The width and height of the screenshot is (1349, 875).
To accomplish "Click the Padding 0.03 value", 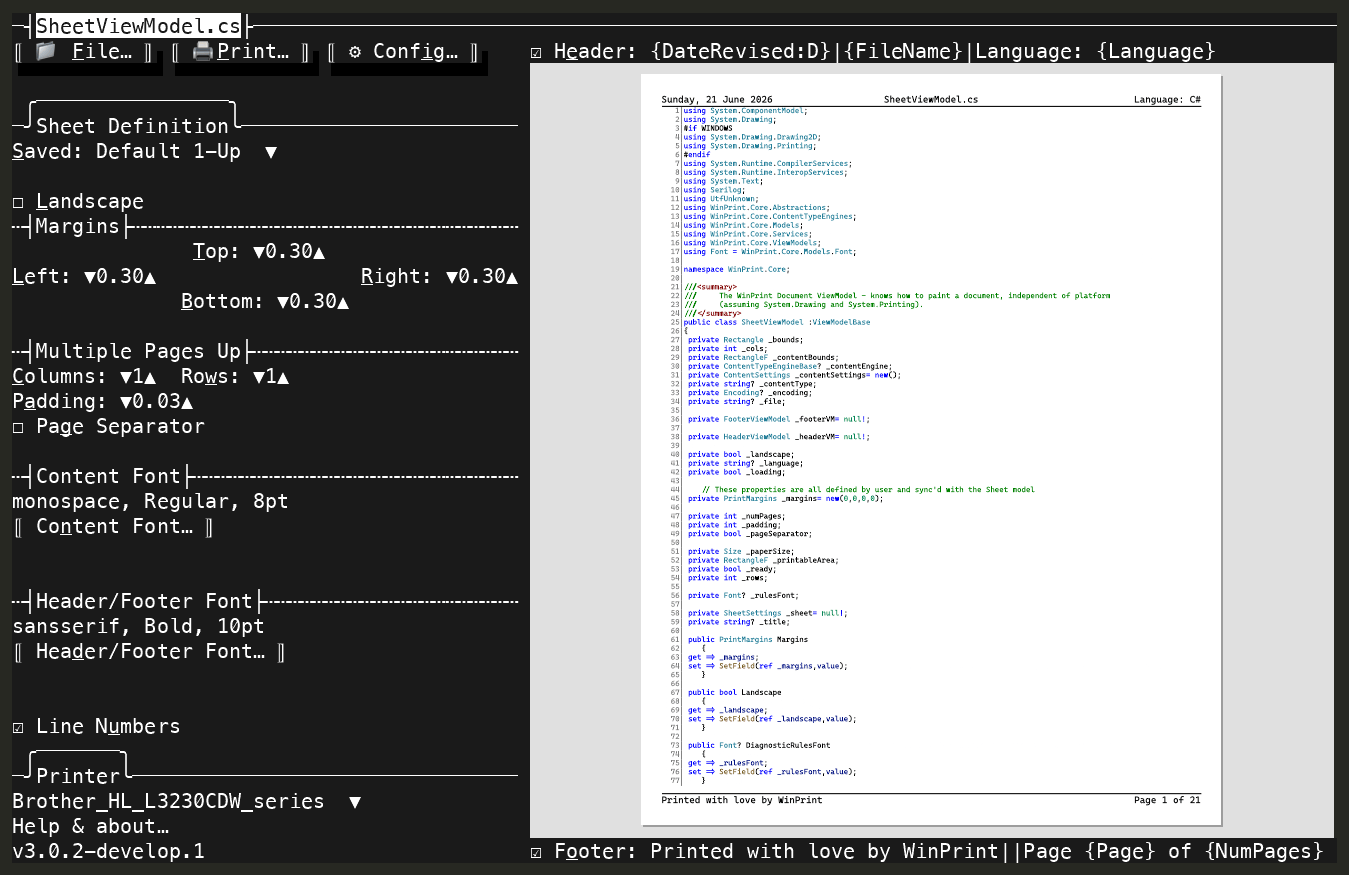I will pyautogui.click(x=156, y=402).
